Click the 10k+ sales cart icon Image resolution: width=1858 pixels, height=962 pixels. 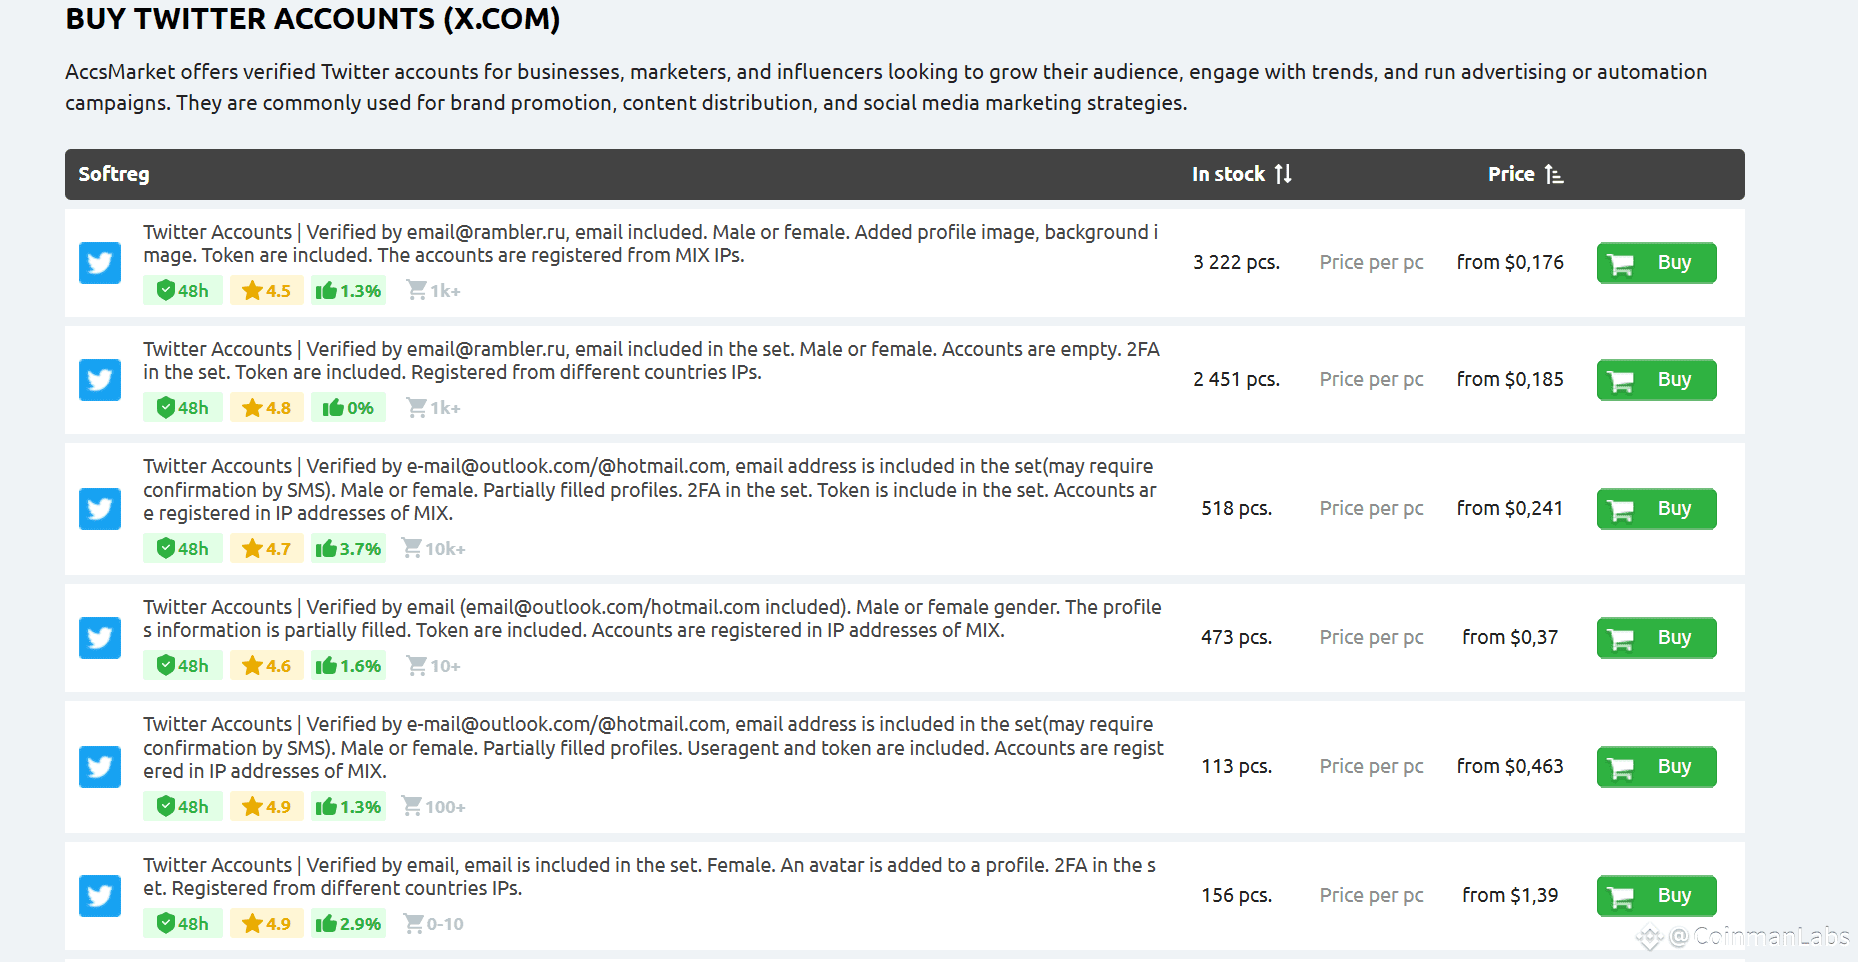pos(411,548)
